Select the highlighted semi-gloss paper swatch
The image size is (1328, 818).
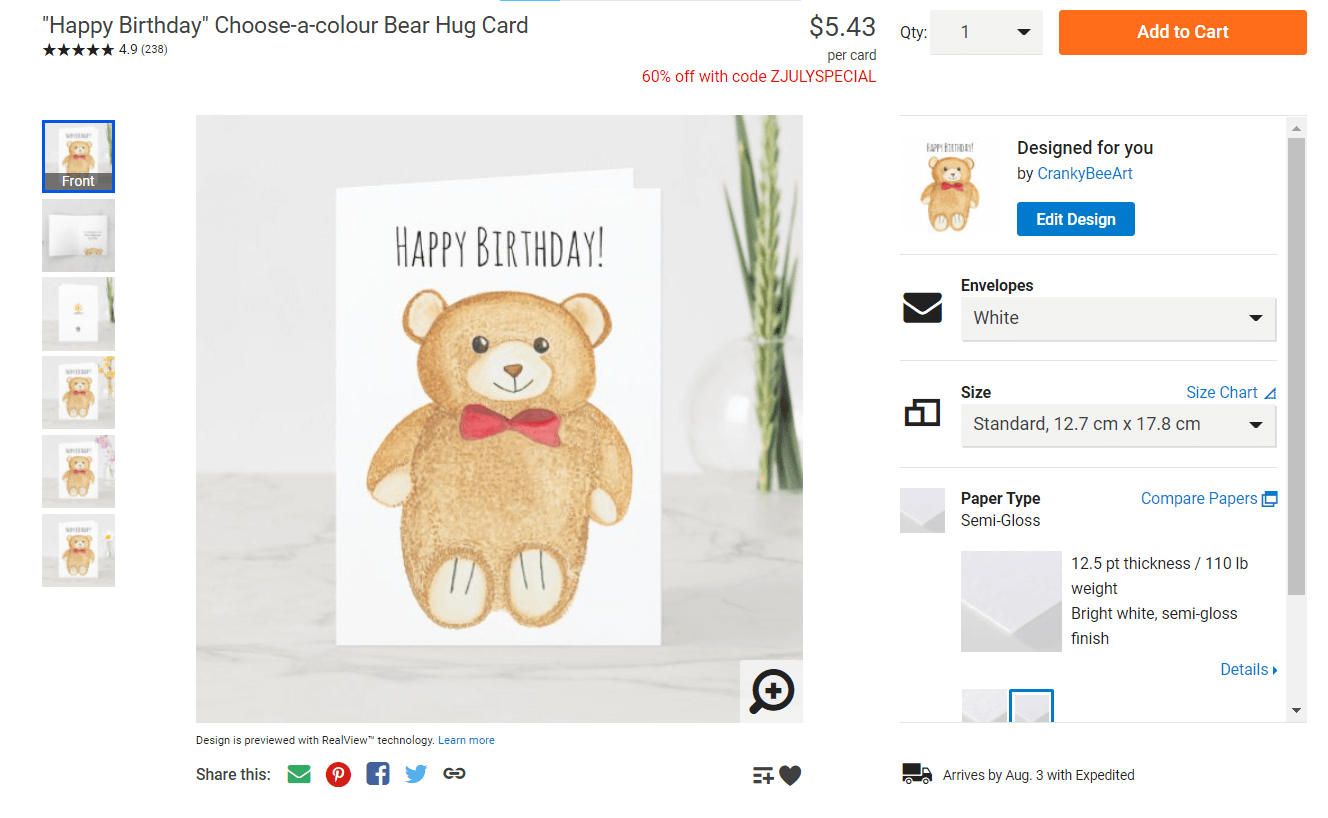point(1031,707)
